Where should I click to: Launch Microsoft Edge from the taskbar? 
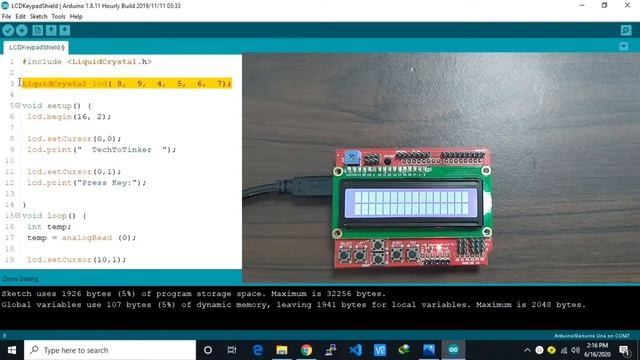coord(257,350)
